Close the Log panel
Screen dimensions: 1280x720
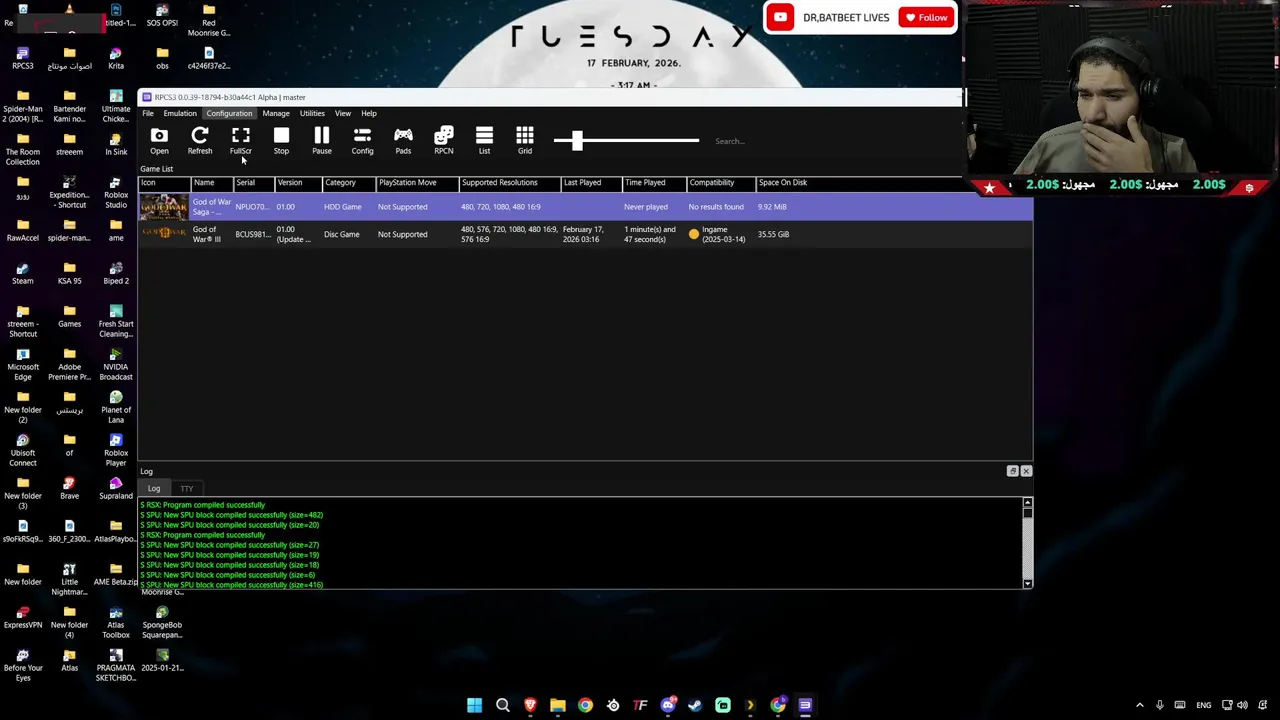point(1026,471)
